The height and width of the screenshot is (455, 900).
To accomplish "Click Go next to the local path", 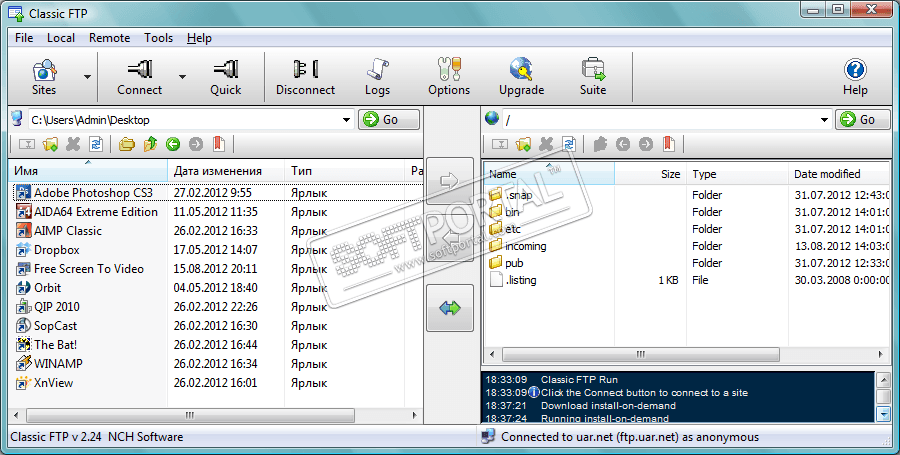I will [x=389, y=119].
